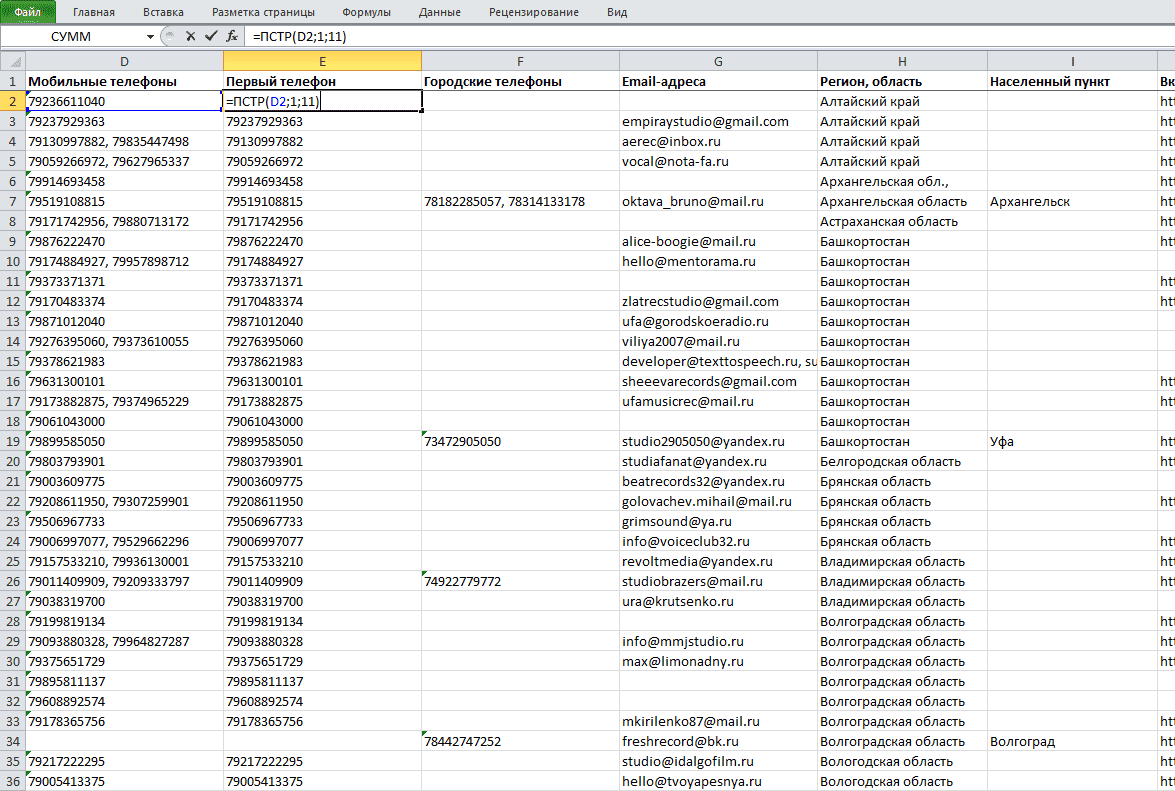The image size is (1175, 791).
Task: Open the Формулы ribbon tab
Action: point(366,12)
